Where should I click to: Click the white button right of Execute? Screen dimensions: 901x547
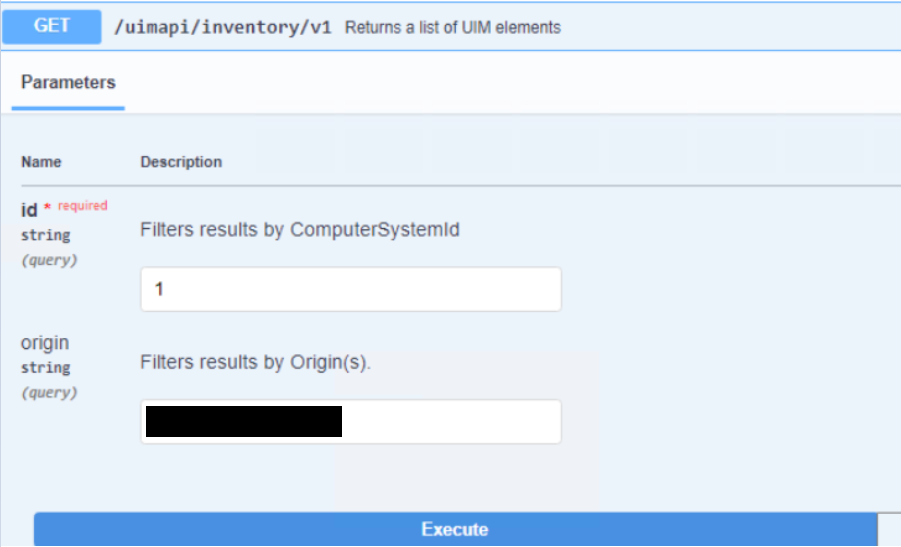click(889, 530)
